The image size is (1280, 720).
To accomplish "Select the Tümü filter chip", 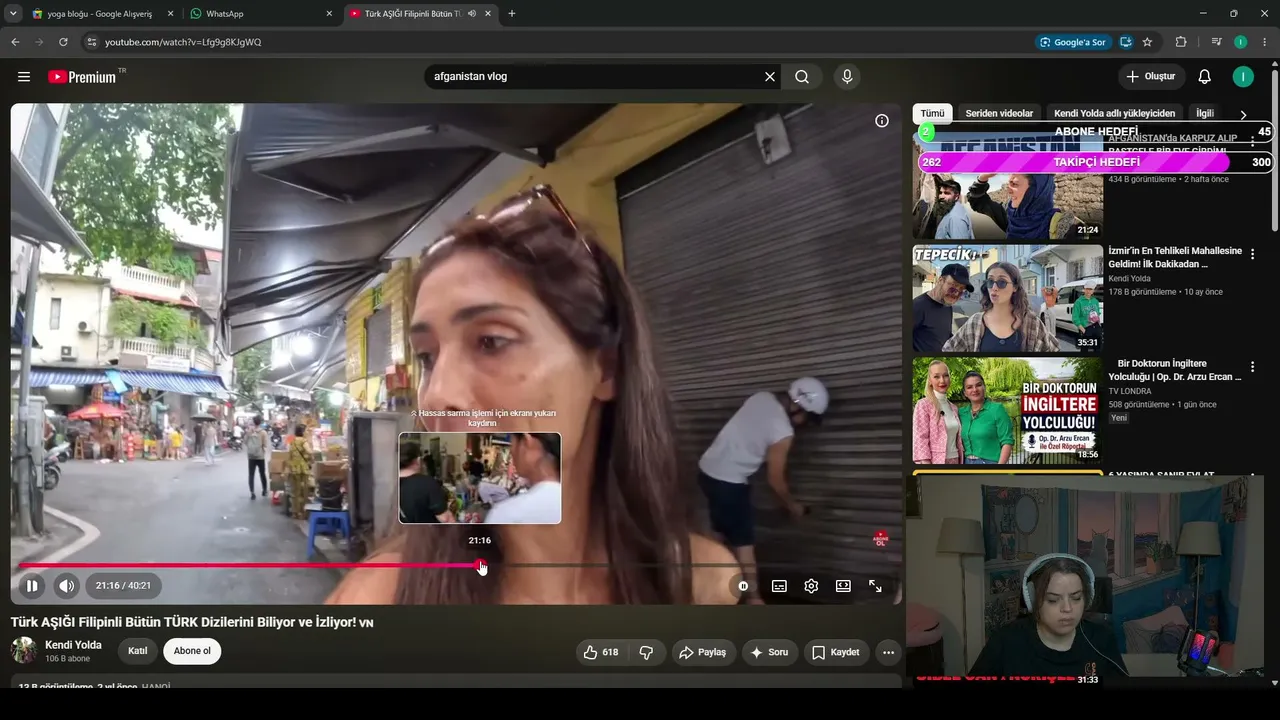I will (932, 114).
